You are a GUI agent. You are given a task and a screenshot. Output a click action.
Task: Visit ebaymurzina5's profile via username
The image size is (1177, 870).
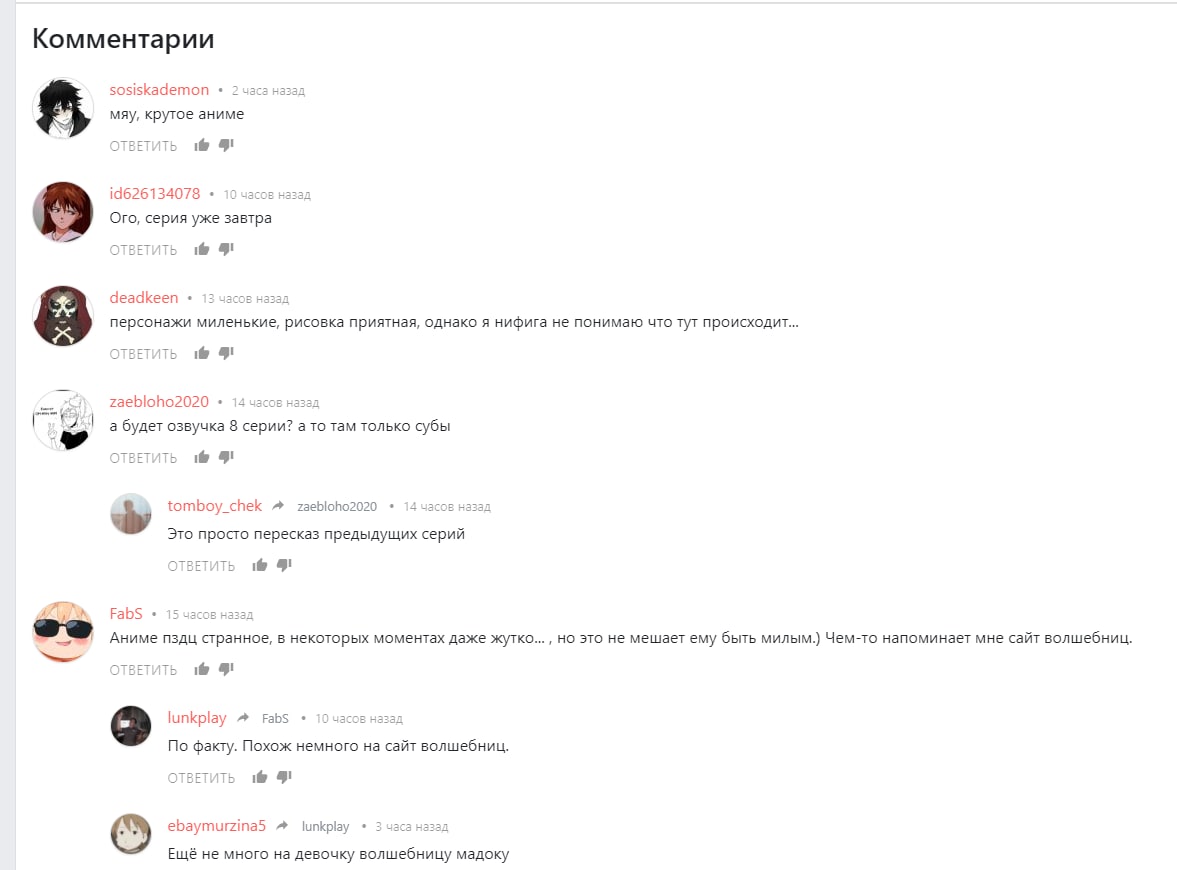click(x=216, y=826)
